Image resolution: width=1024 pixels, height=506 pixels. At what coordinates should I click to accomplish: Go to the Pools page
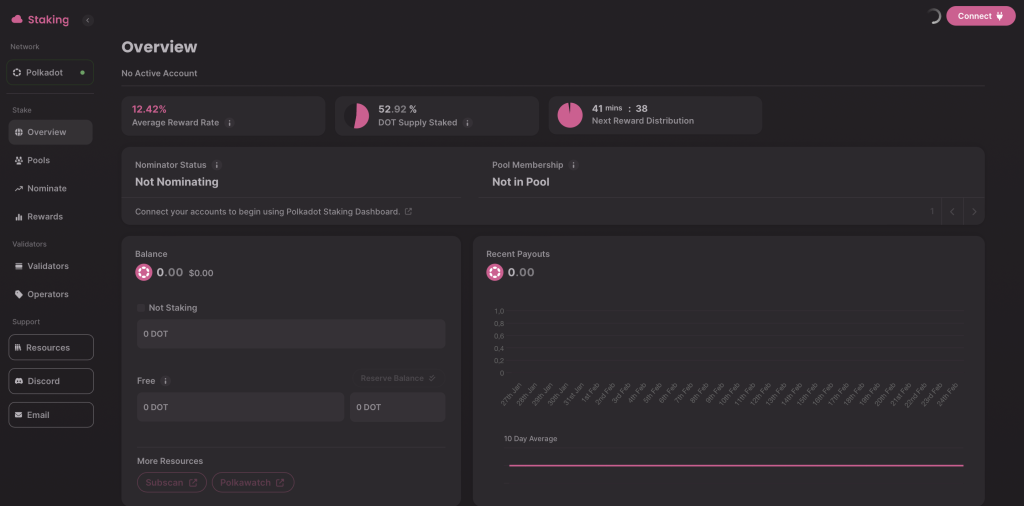[x=50, y=160]
